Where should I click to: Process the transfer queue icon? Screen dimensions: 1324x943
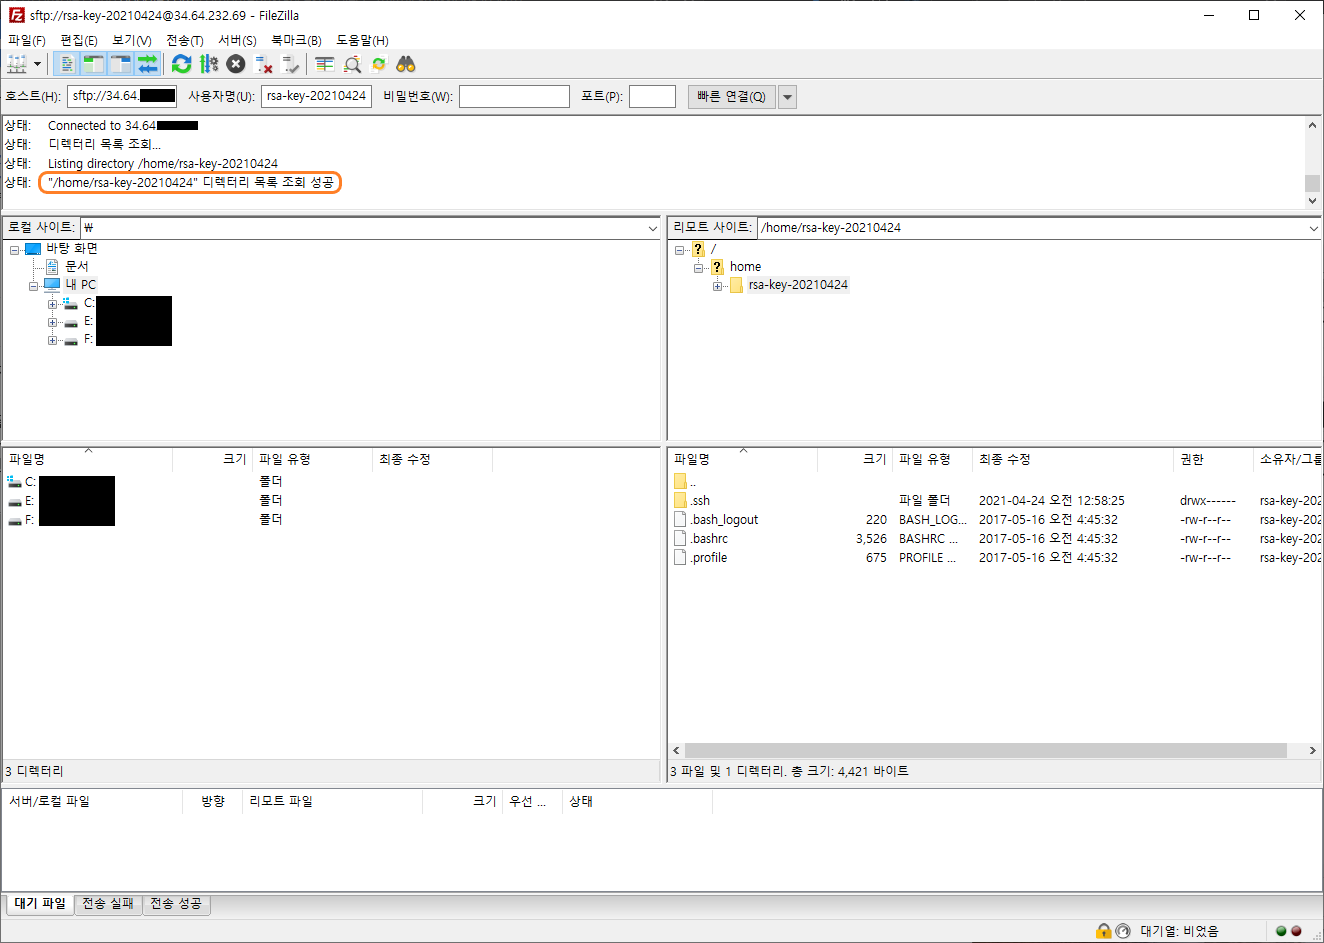pyautogui.click(x=208, y=64)
